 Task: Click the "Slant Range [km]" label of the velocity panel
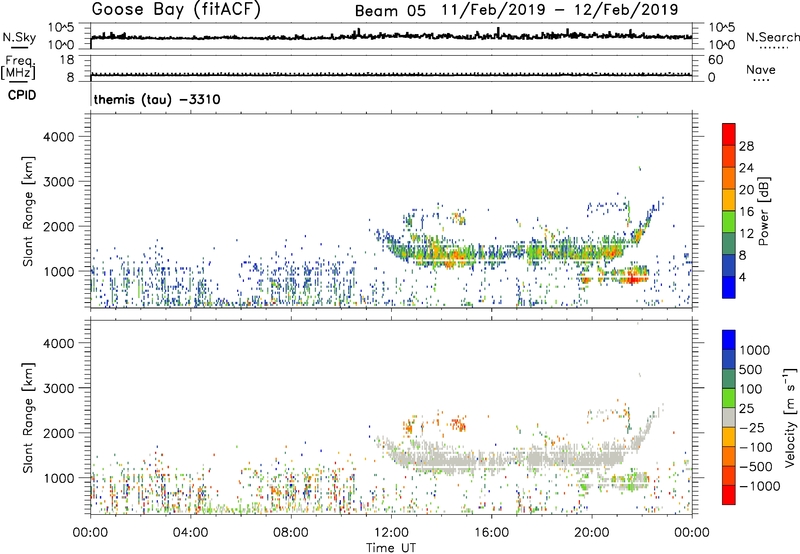(28, 418)
